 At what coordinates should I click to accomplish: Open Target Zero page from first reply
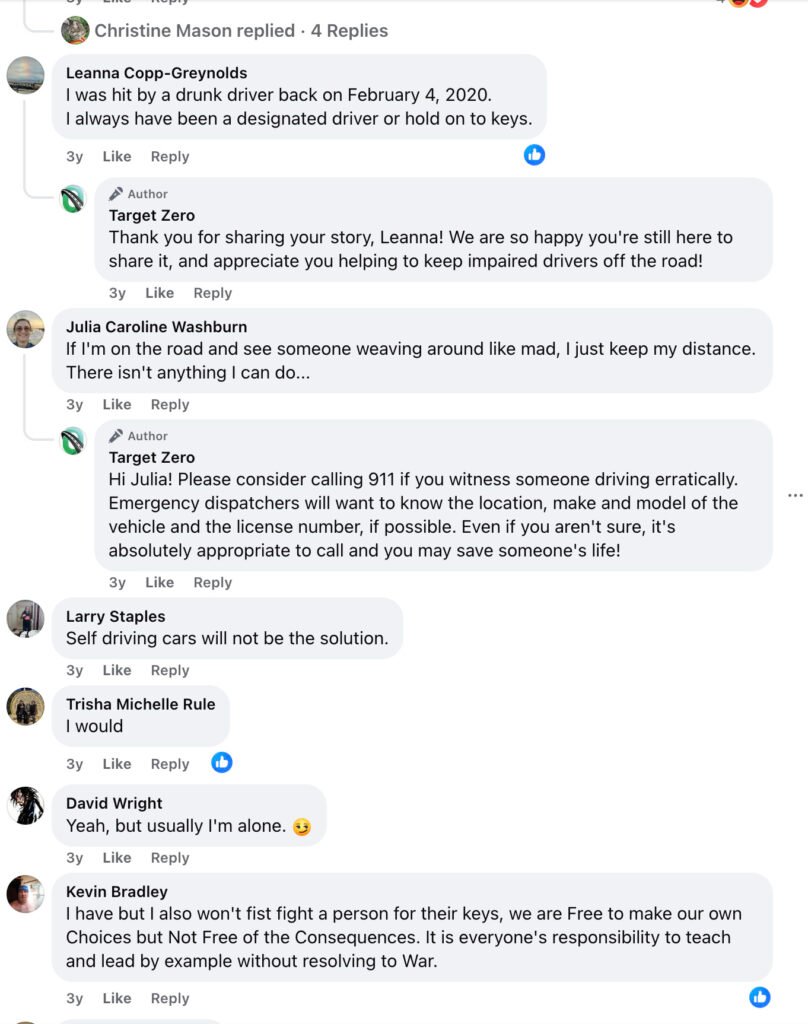pyautogui.click(x=152, y=215)
